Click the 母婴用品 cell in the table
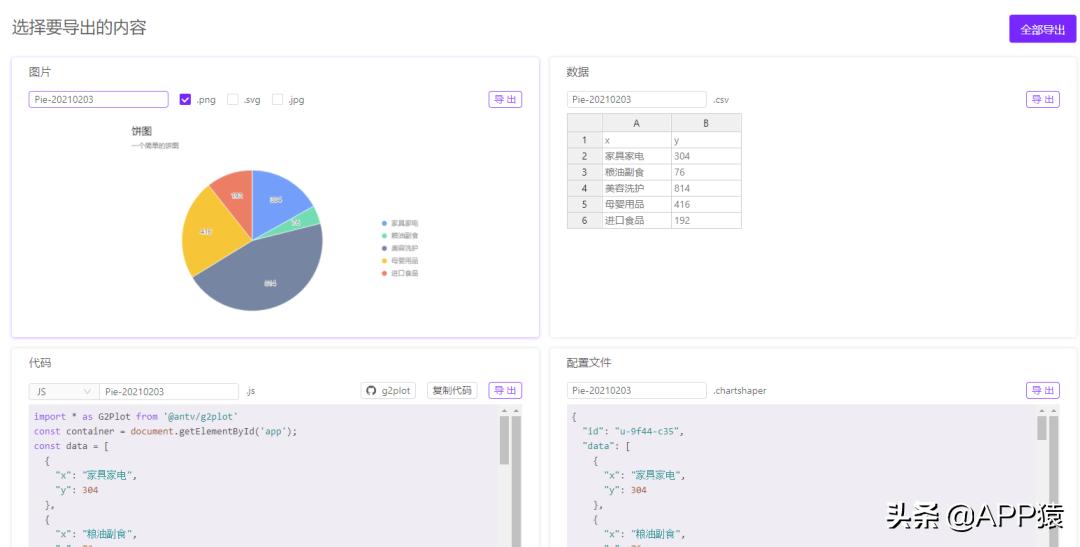 click(x=636, y=205)
